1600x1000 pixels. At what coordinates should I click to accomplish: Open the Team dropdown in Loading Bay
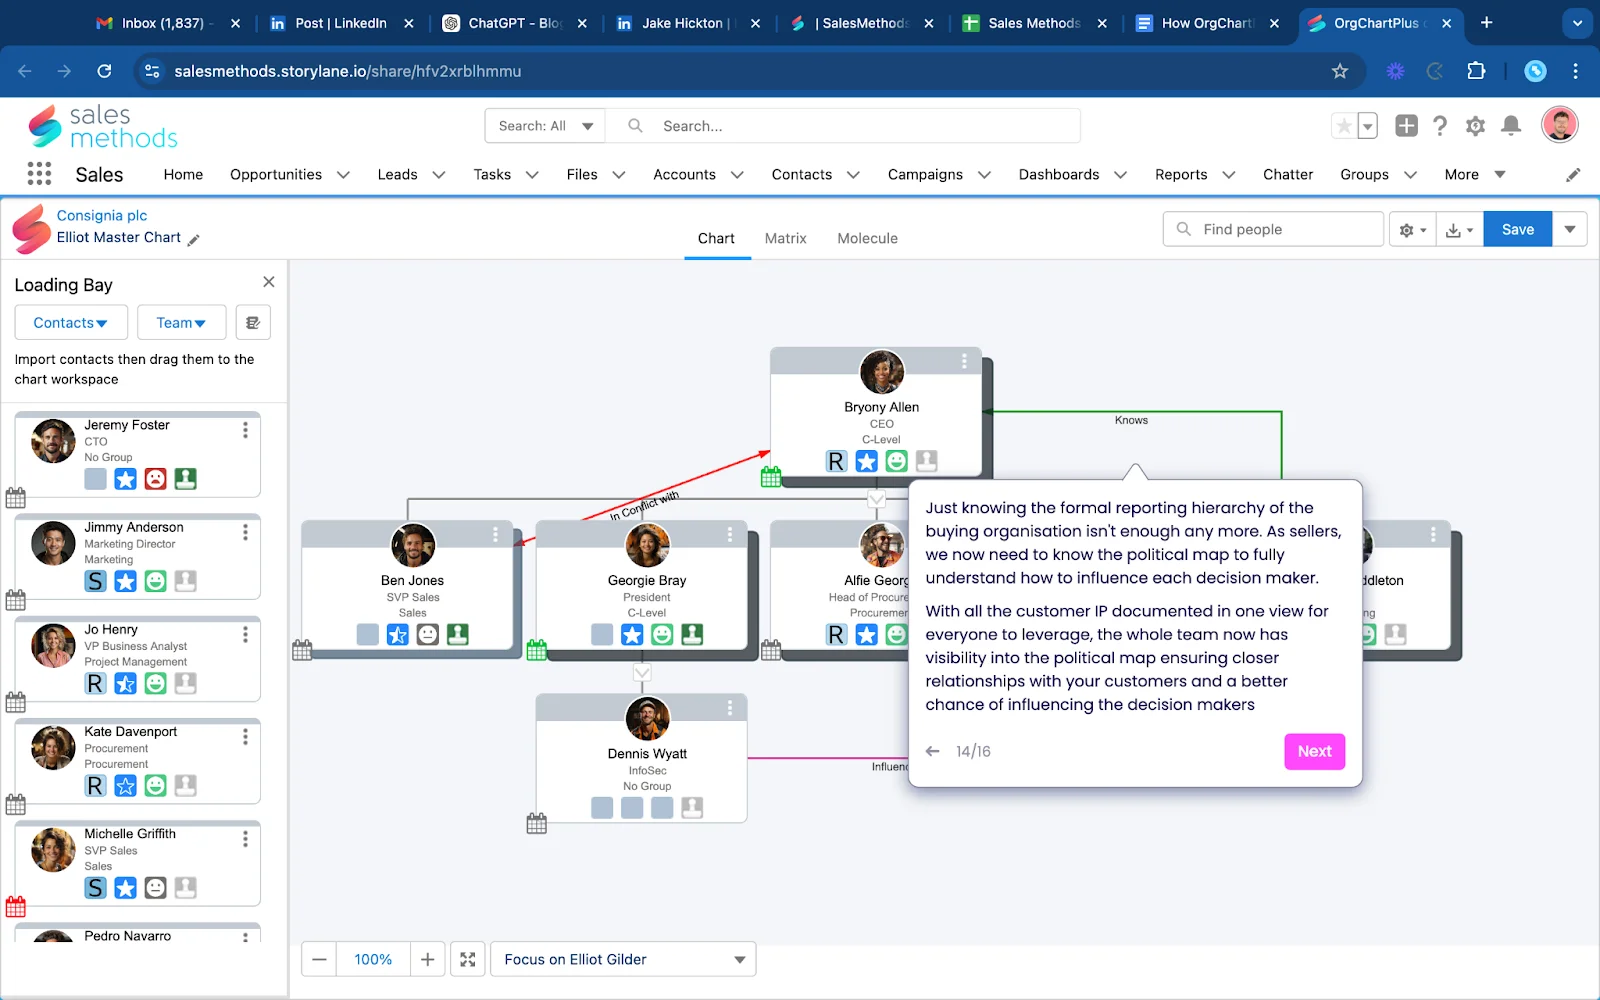tap(181, 323)
